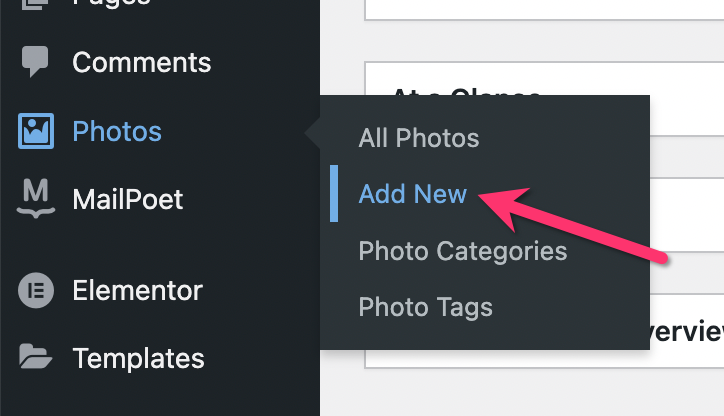This screenshot has height=416, width=724.
Task: Click the partially visible overview text
Action: pyautogui.click(x=687, y=332)
